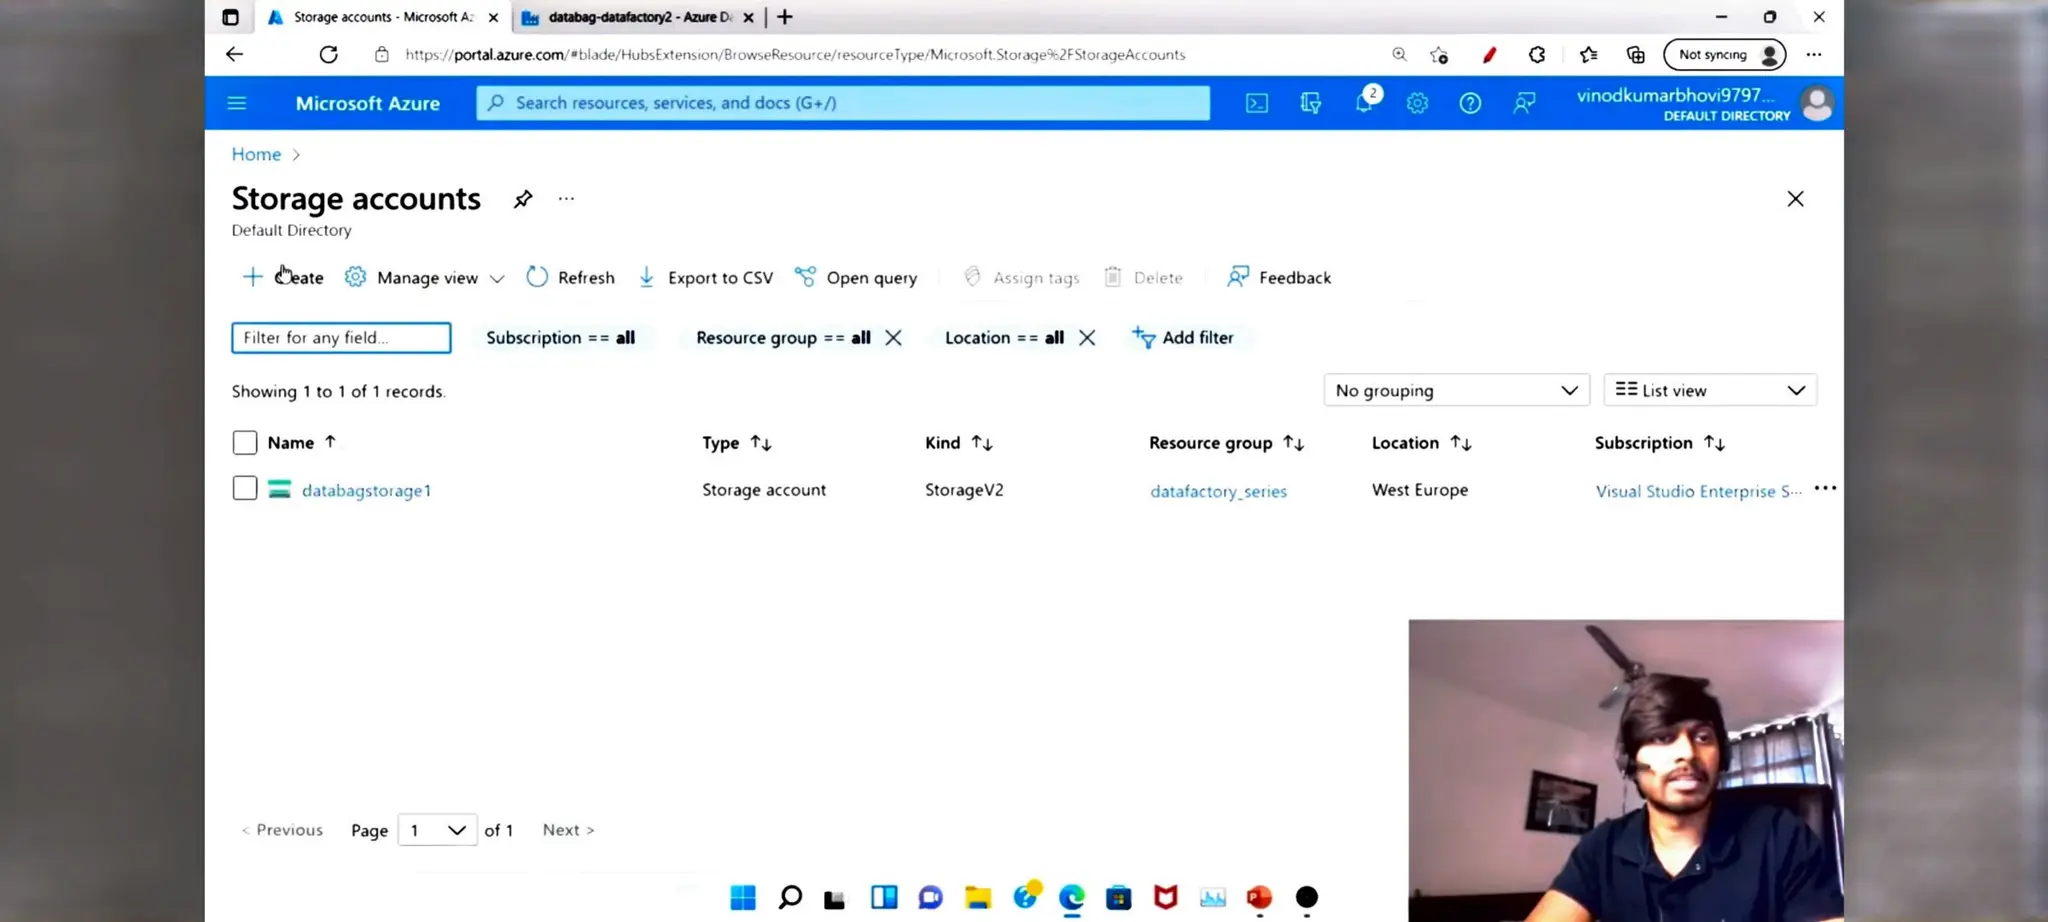Open the Resource group == all filter
This screenshot has height=922, width=2048.
pos(783,338)
